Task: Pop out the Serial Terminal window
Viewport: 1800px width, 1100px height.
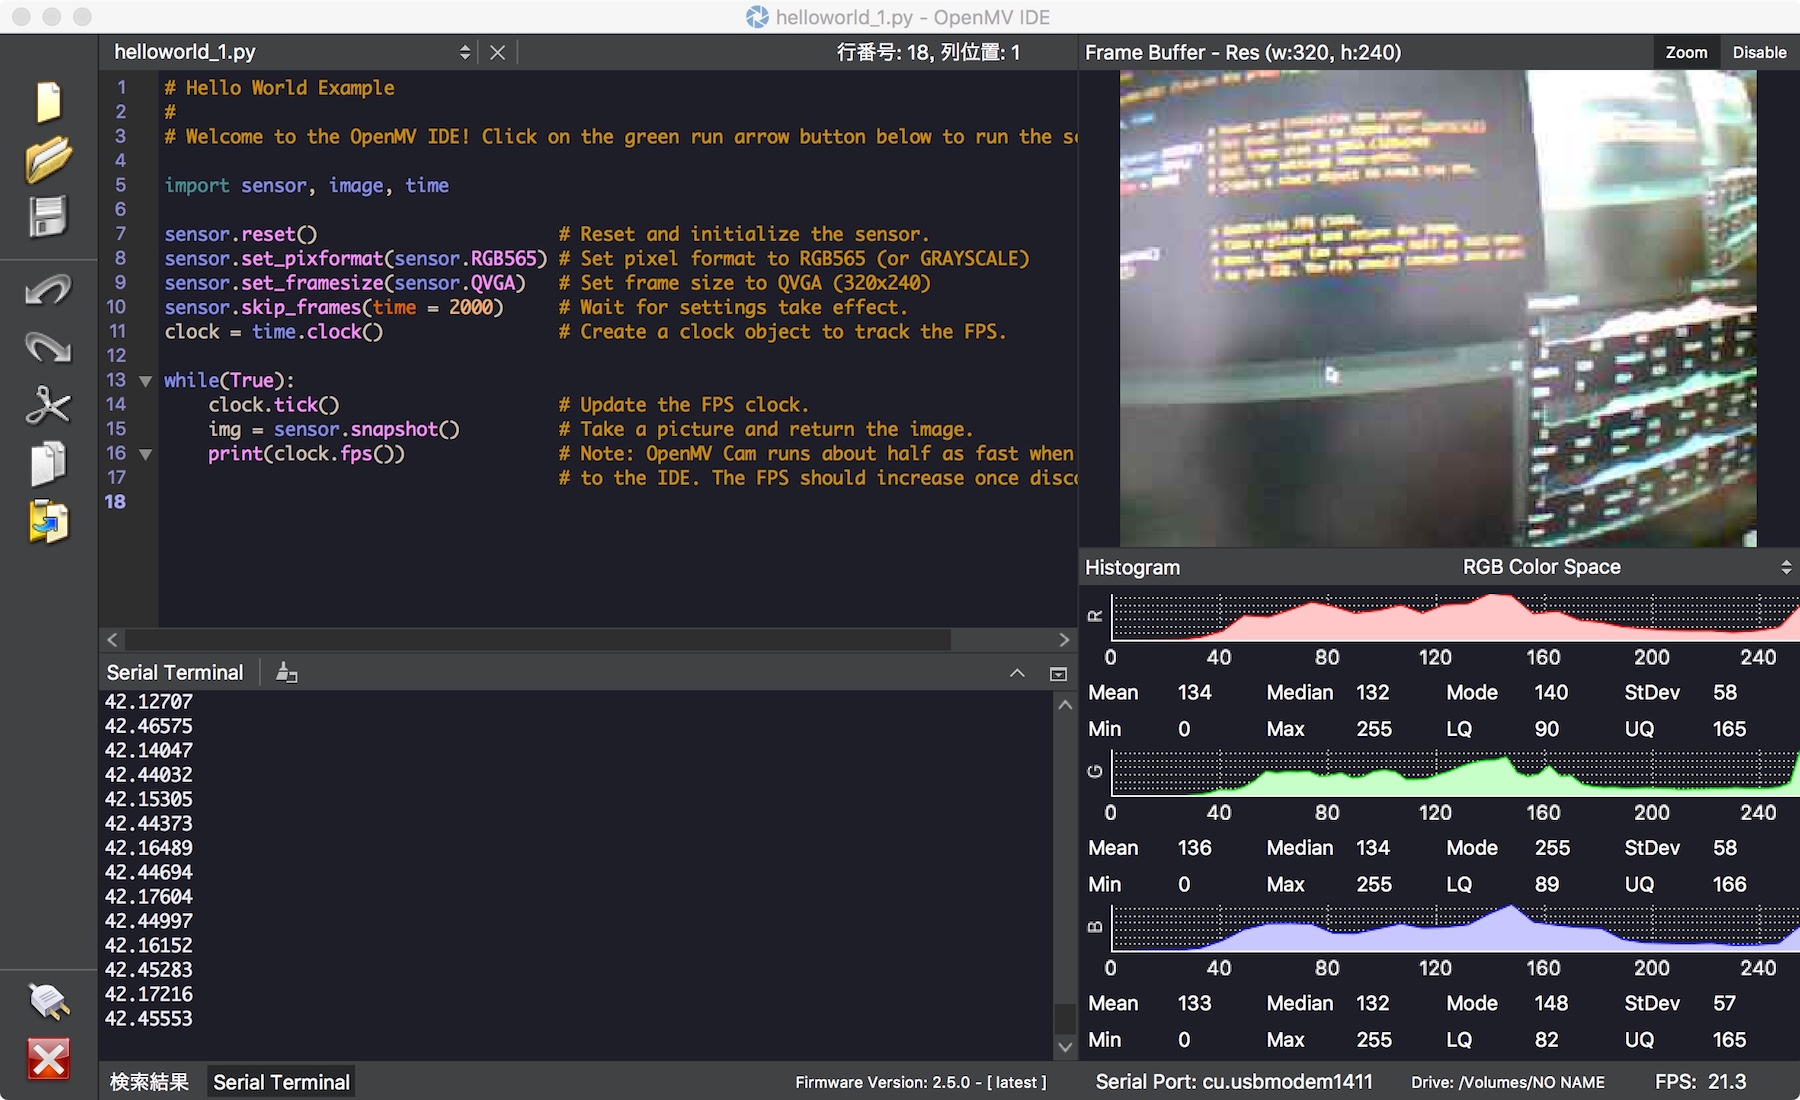Action: click(x=1058, y=674)
